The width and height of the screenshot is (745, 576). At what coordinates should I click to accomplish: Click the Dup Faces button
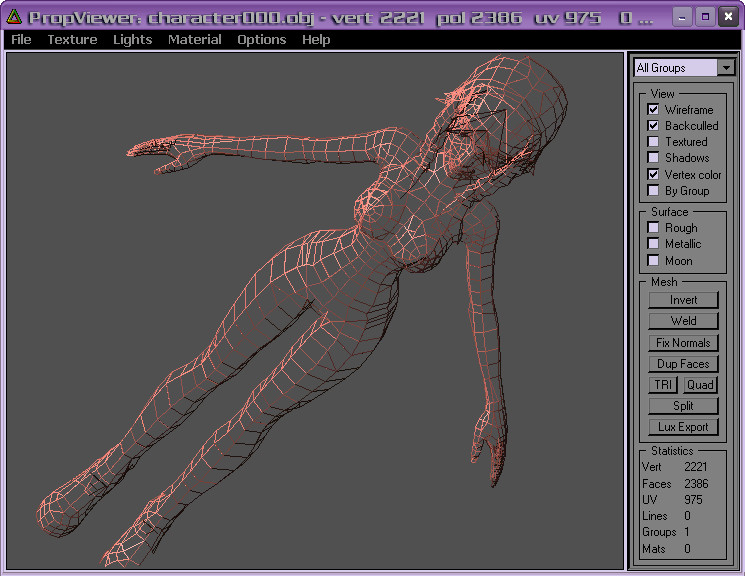tap(683, 364)
